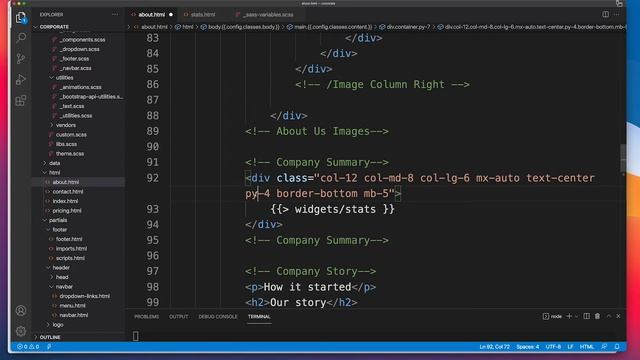
Task: Split the terminal panel
Action: click(587, 316)
